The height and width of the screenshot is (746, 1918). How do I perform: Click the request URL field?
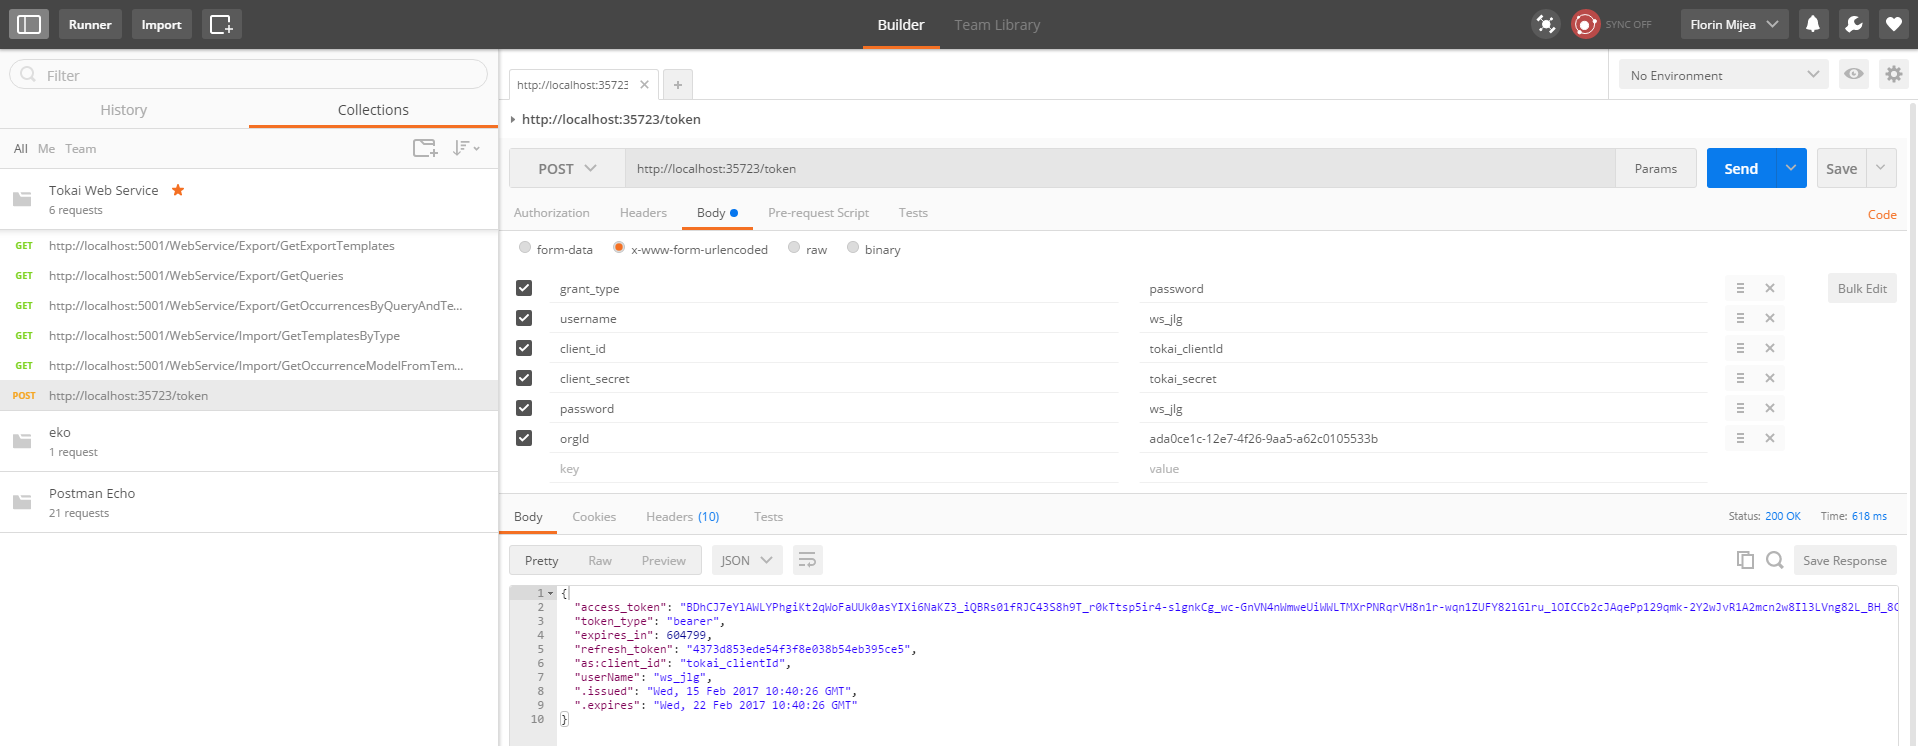click(x=1120, y=168)
